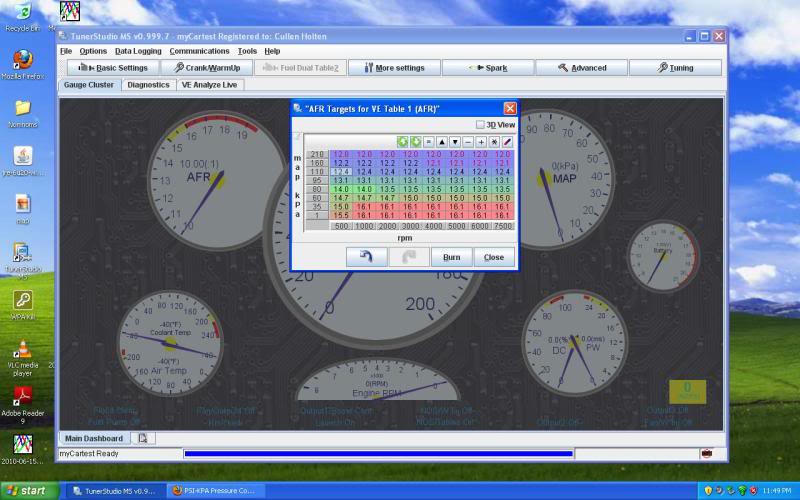
Task: Open the Advanced toolbar dropdown
Action: [x=582, y=68]
